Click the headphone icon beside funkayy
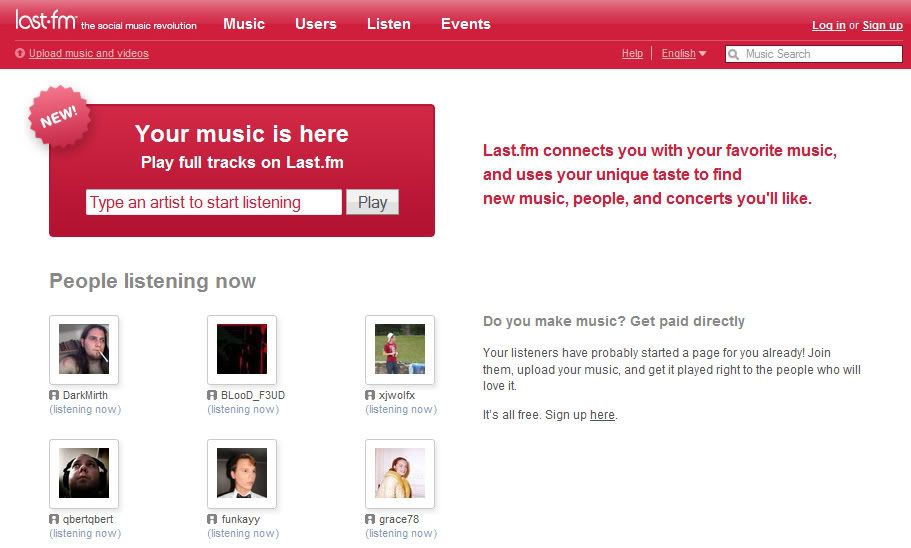The height and width of the screenshot is (548, 911). click(x=212, y=519)
